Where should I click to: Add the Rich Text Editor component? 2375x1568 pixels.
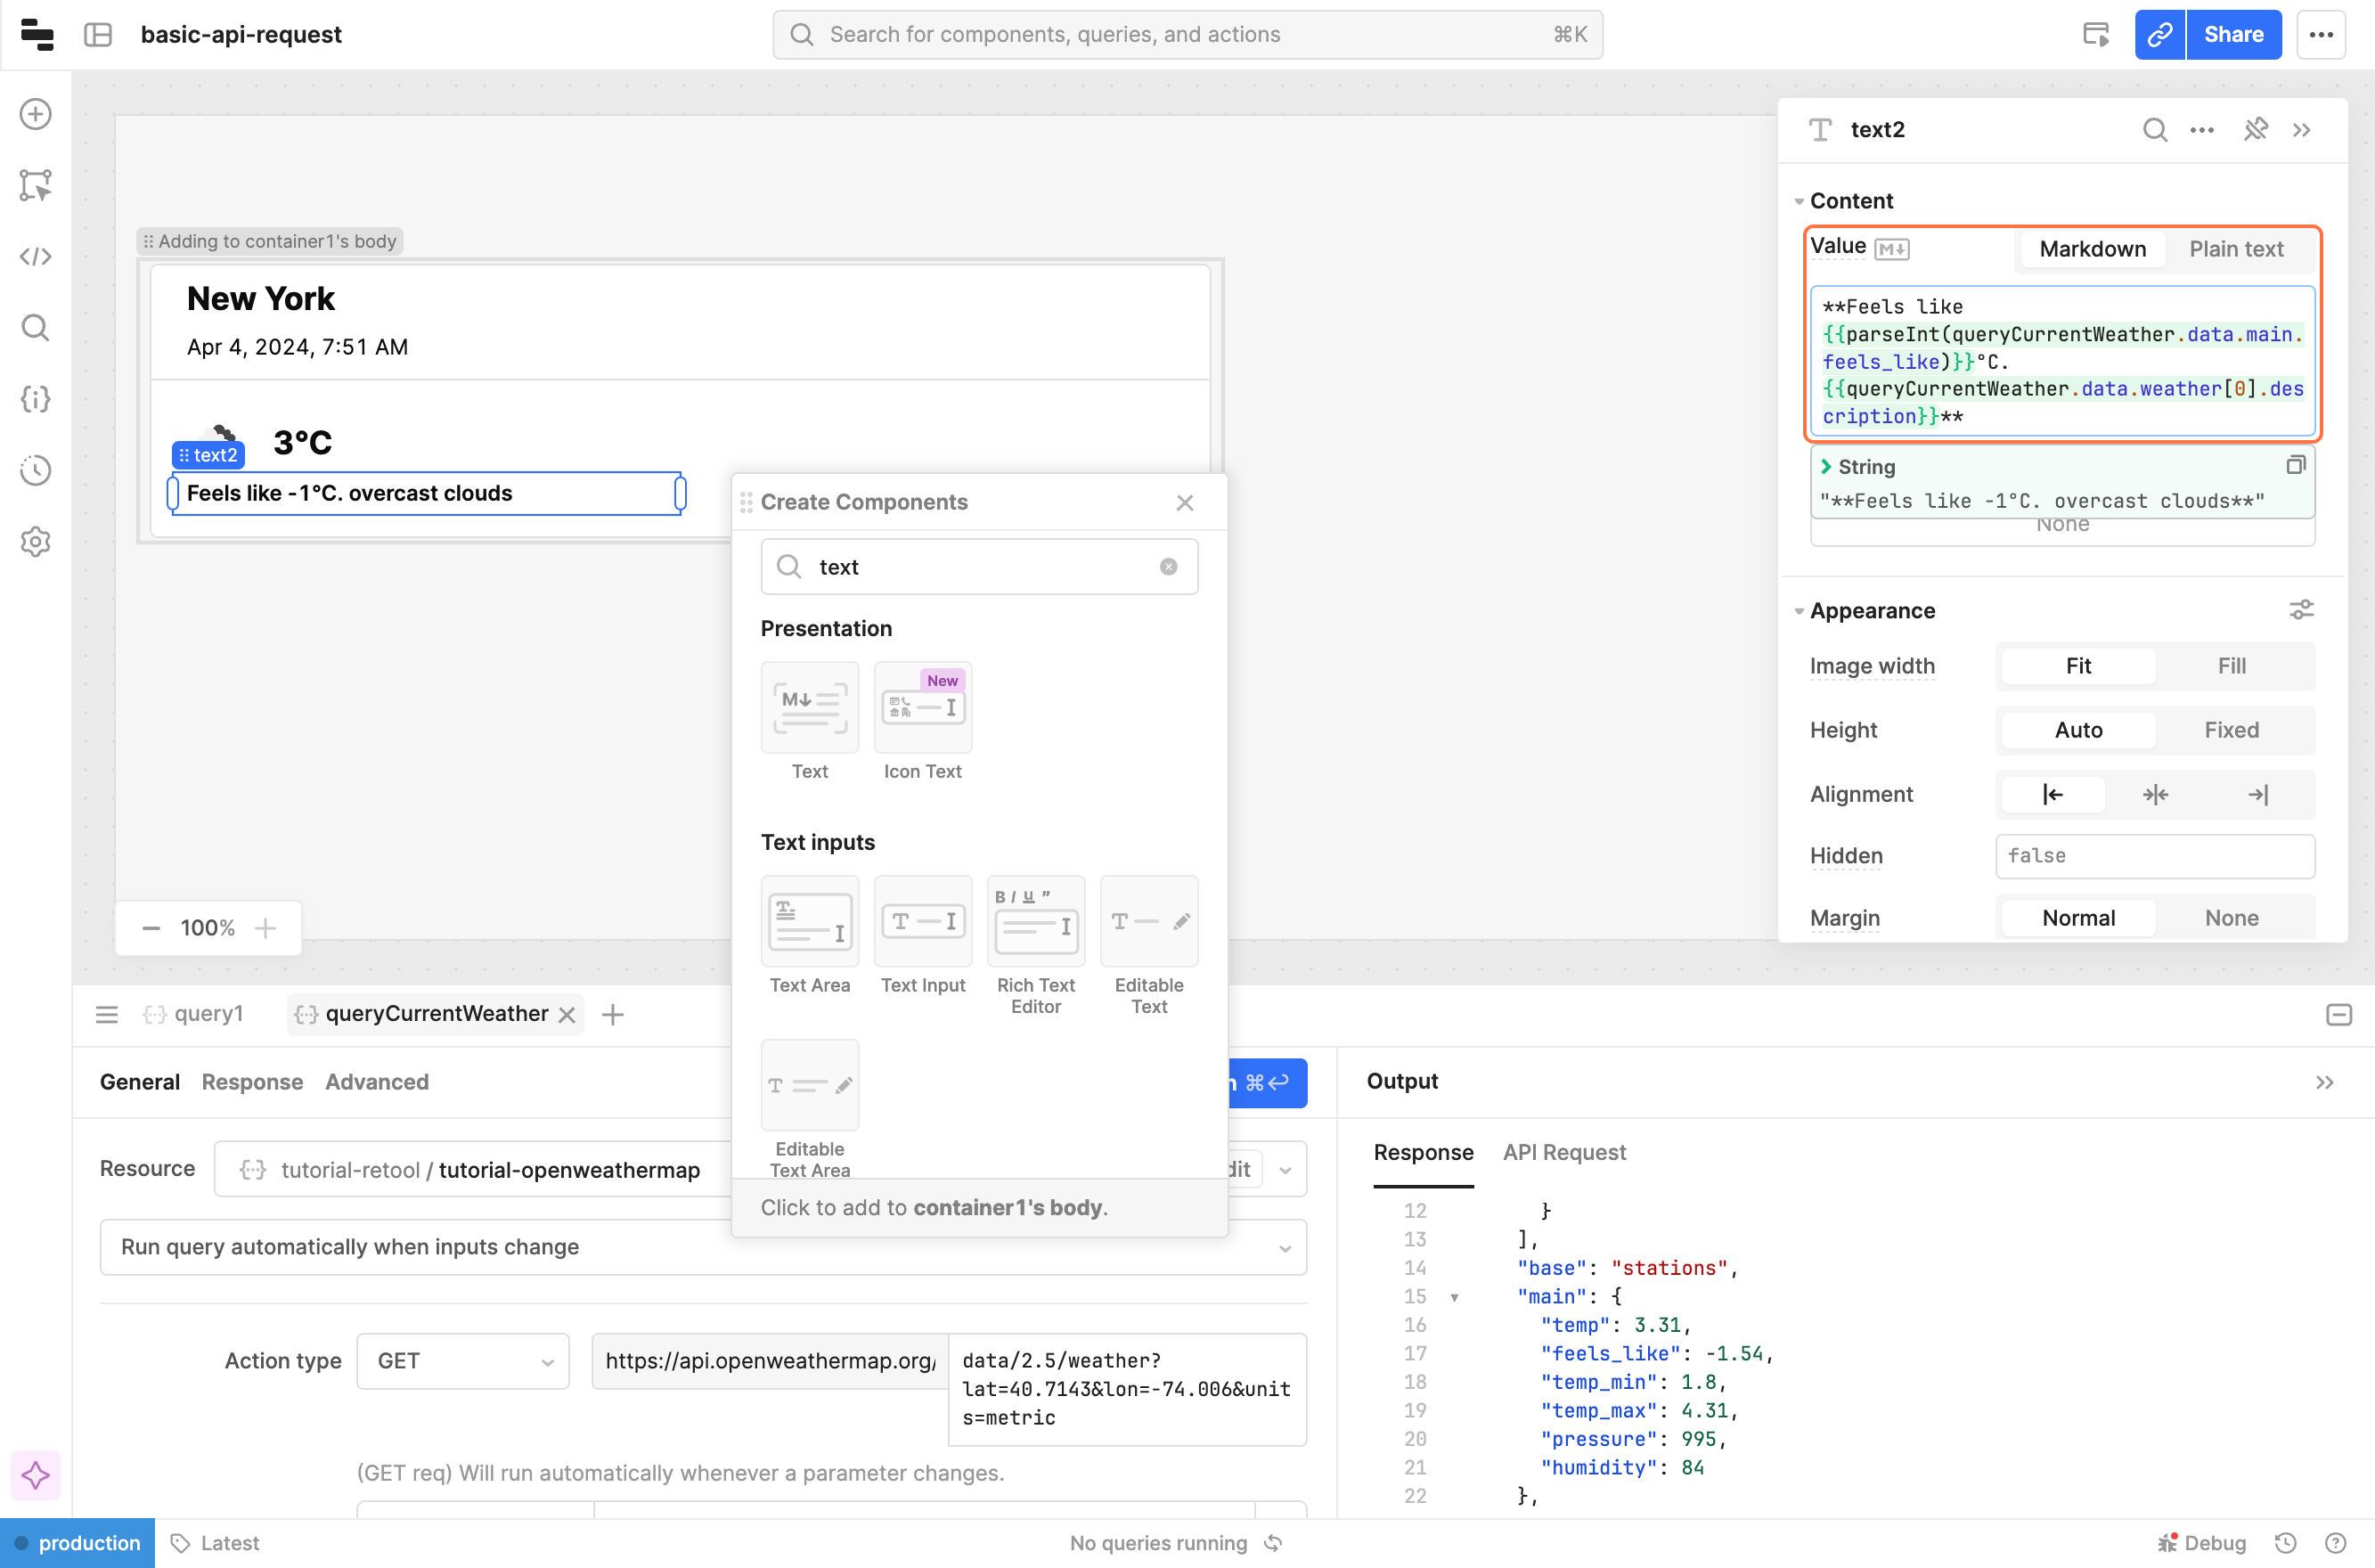pos(1035,921)
